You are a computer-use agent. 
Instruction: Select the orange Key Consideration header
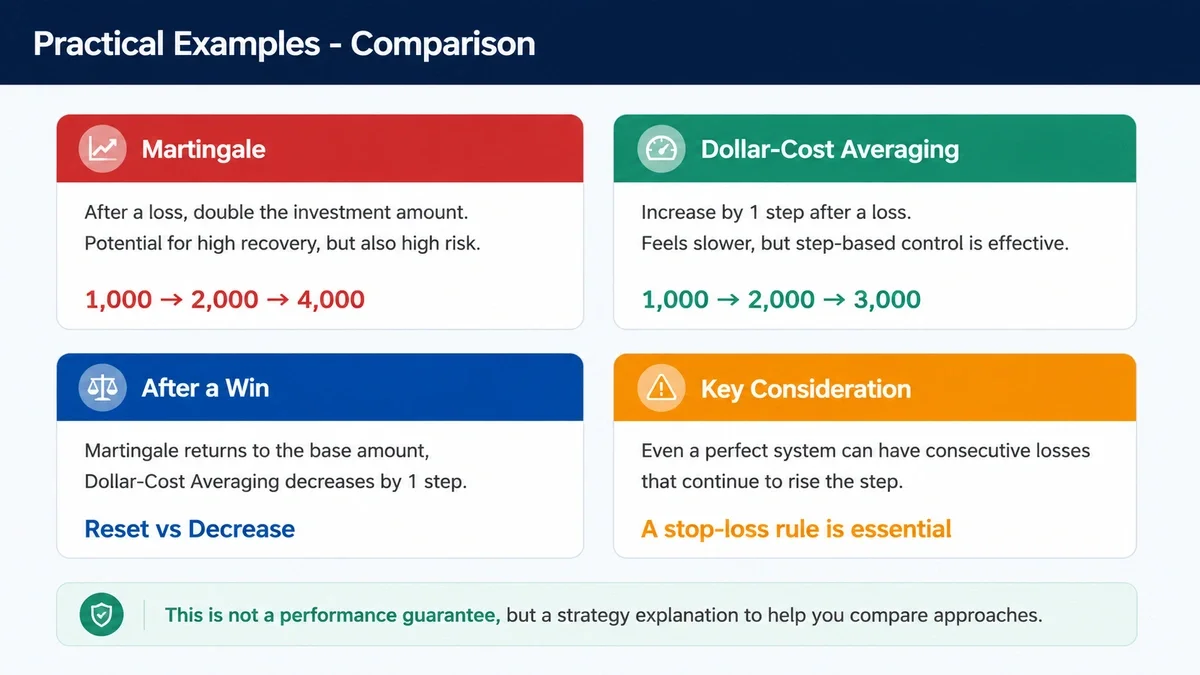click(875, 387)
